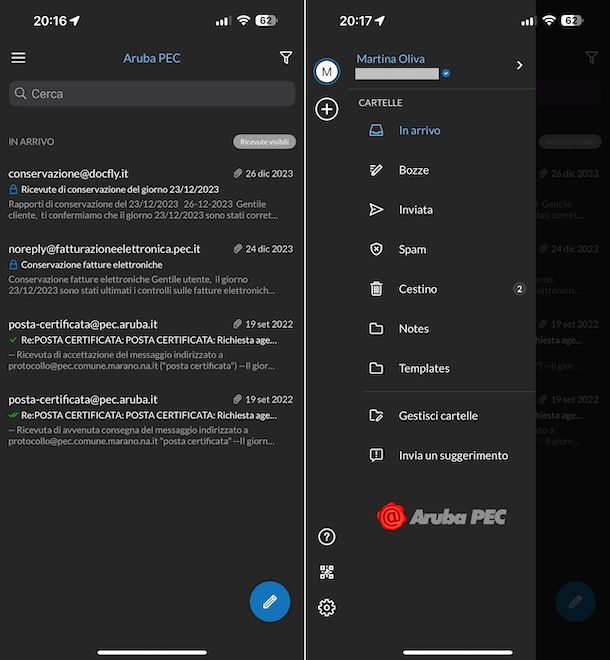This screenshot has height=660, width=610.
Task: Tap the plus circle to add account
Action: [x=327, y=109]
